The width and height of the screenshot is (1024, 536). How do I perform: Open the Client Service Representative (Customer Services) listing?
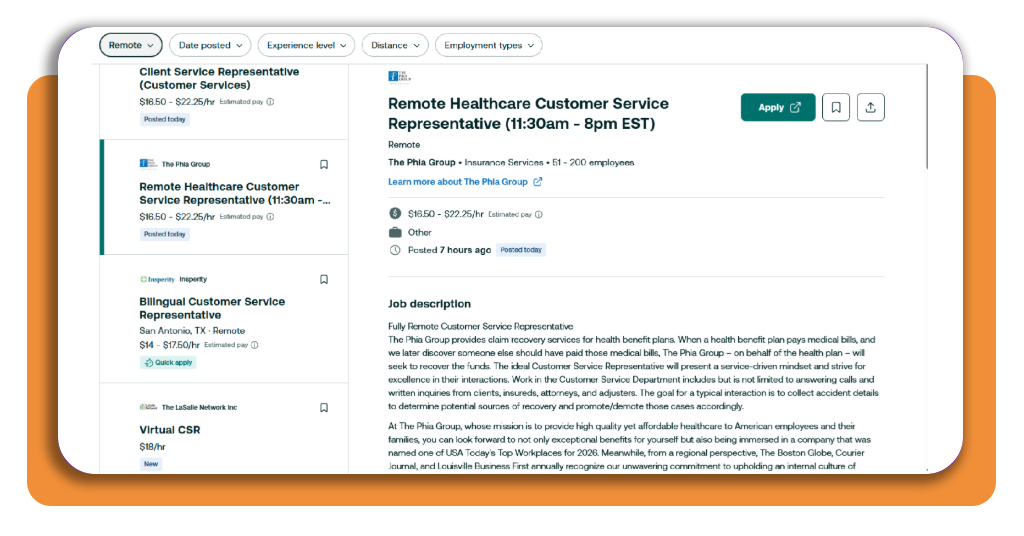[219, 78]
